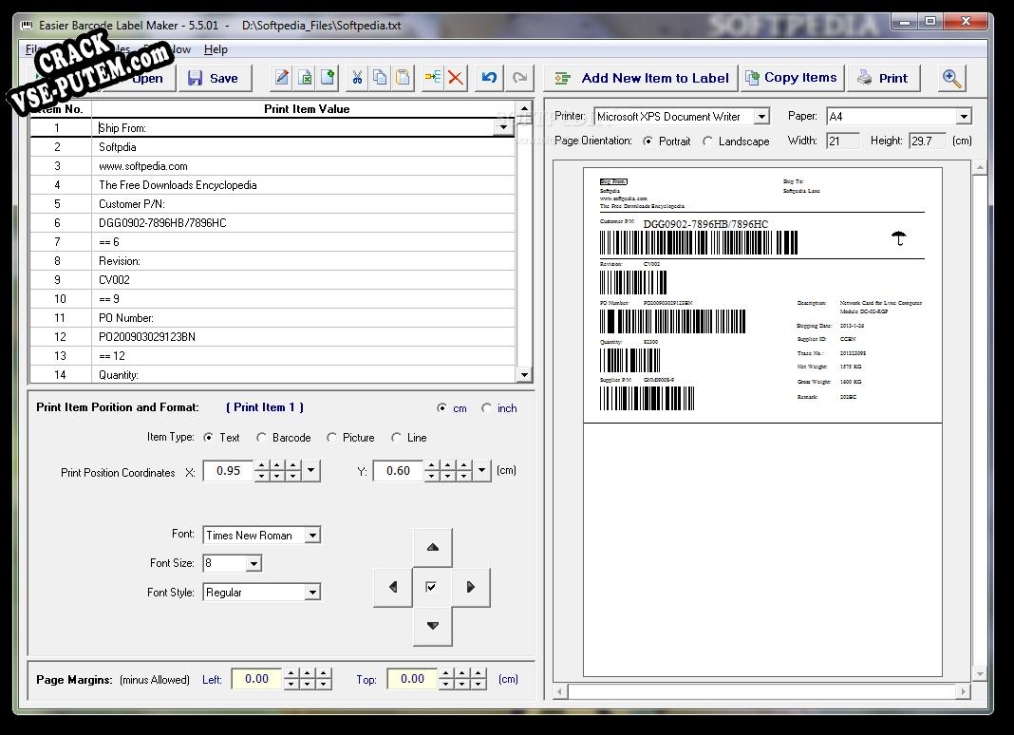Open the Help menu

(x=215, y=49)
